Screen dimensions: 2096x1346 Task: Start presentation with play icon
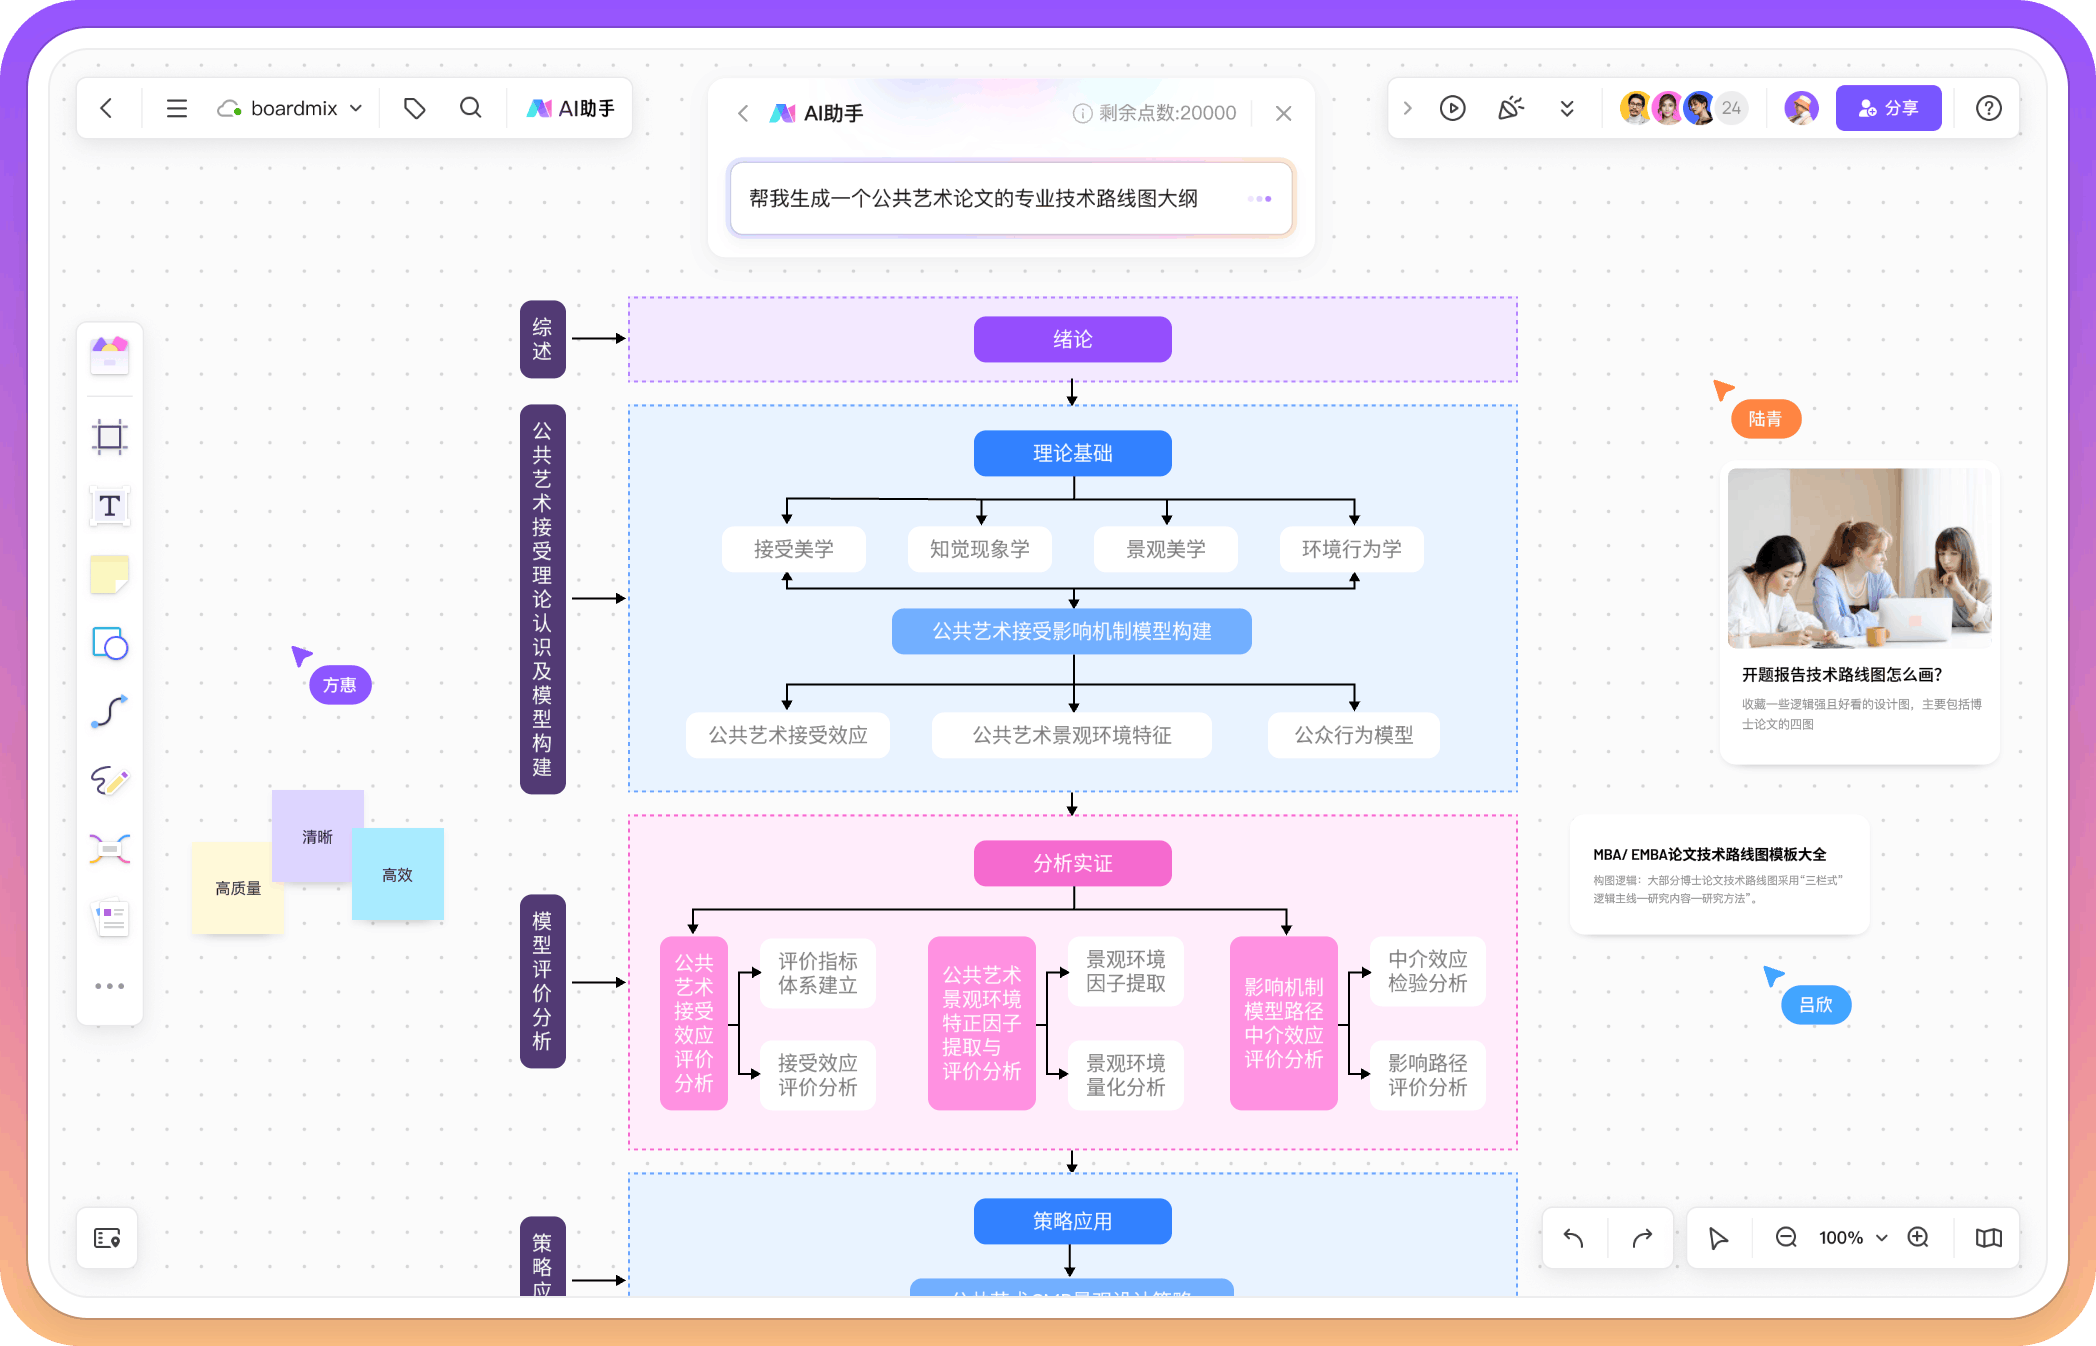[x=1453, y=108]
